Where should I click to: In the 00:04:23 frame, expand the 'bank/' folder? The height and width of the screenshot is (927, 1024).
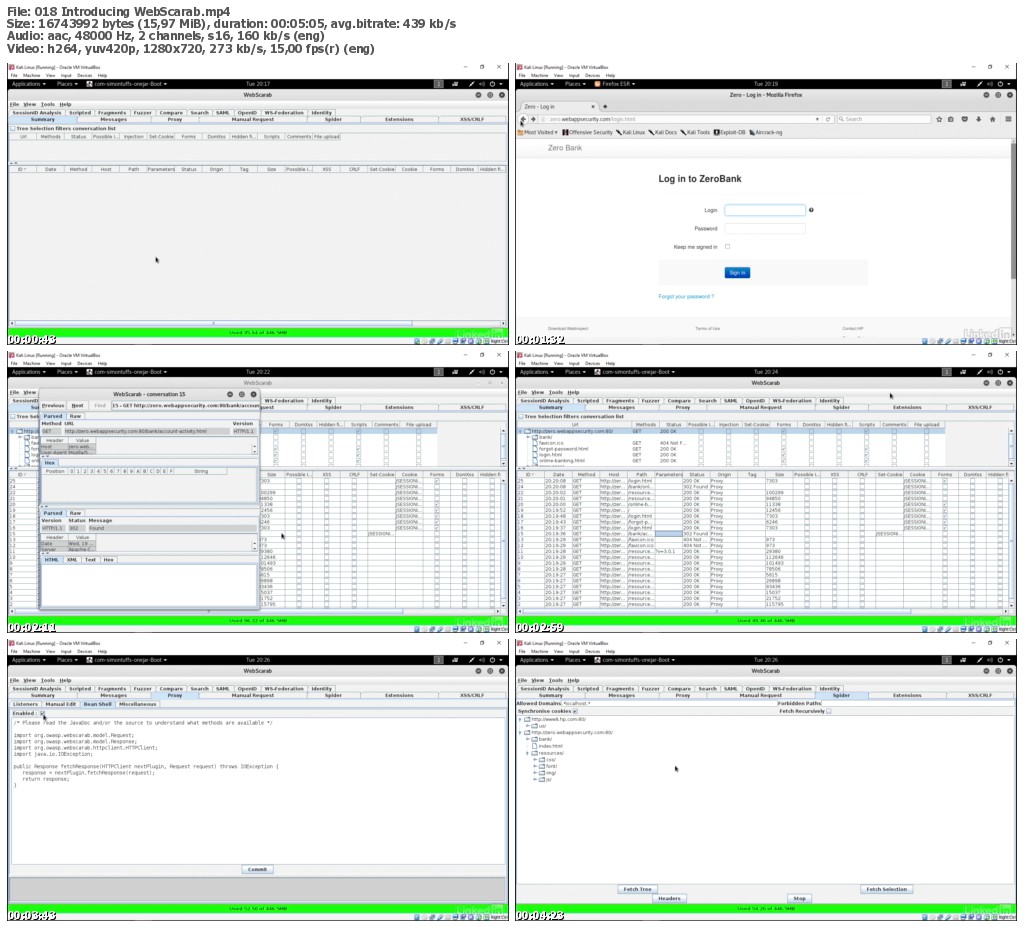528,739
